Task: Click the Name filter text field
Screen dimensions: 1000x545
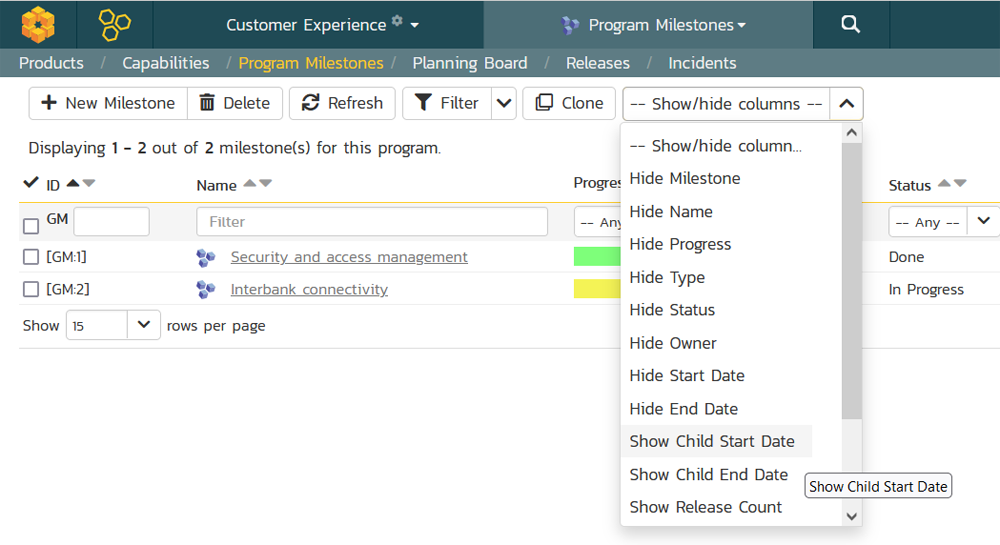Action: [x=372, y=222]
